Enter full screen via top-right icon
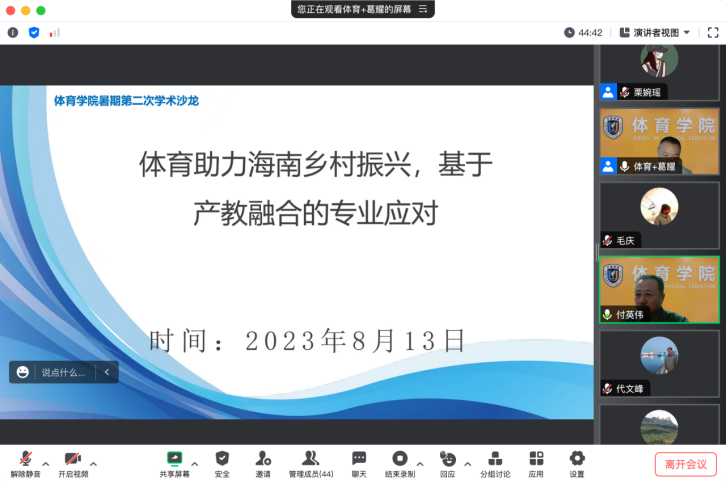The image size is (727, 485). [x=712, y=32]
